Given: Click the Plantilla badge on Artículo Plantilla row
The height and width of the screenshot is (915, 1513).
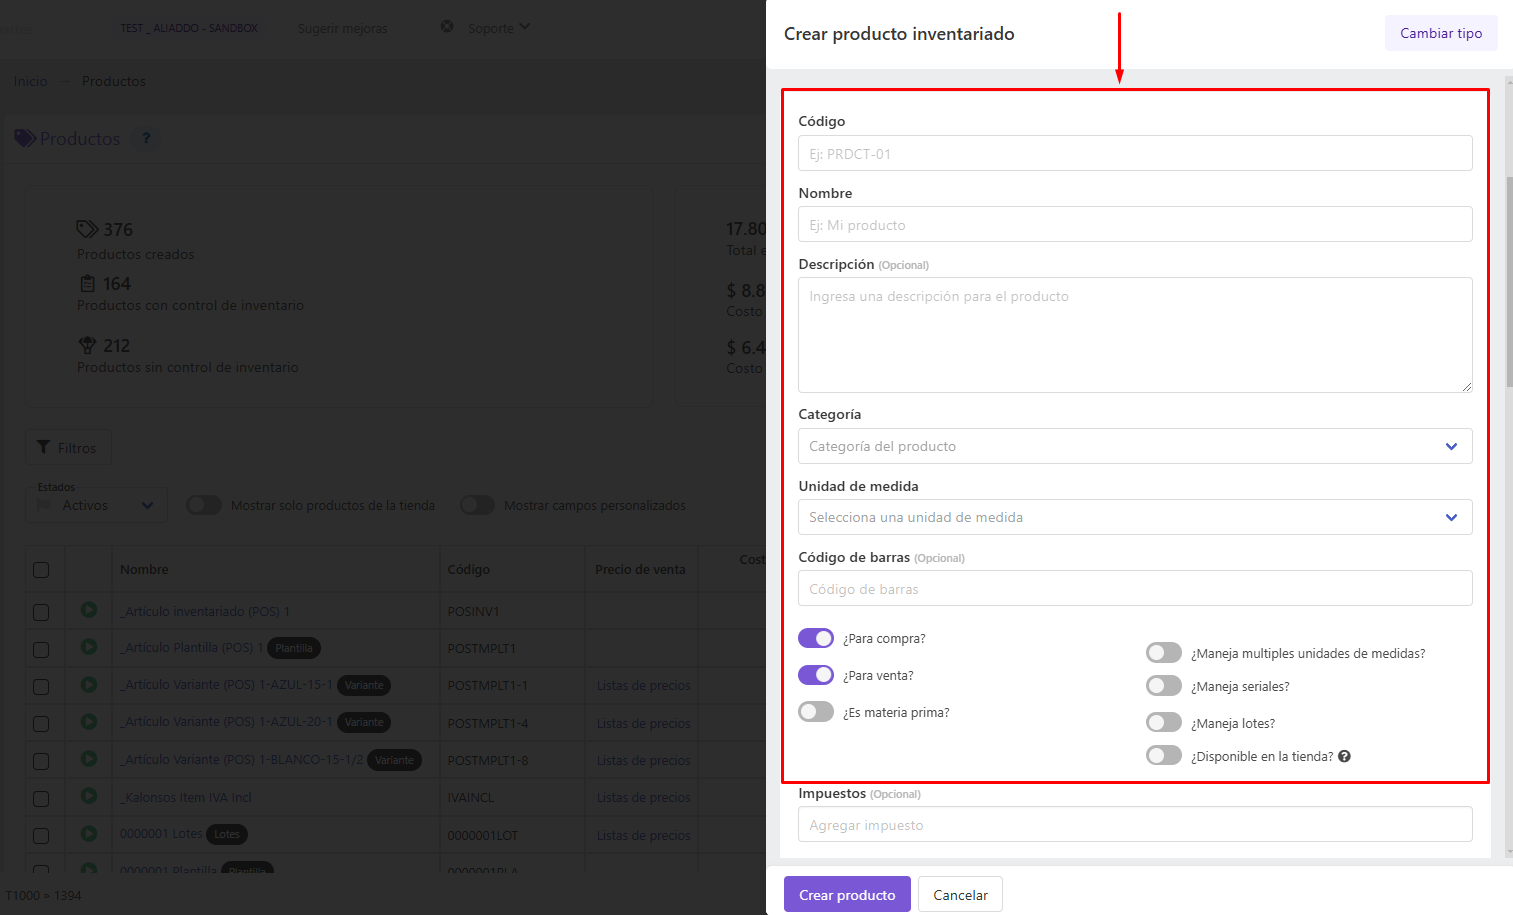Looking at the screenshot, I should click(x=294, y=648).
